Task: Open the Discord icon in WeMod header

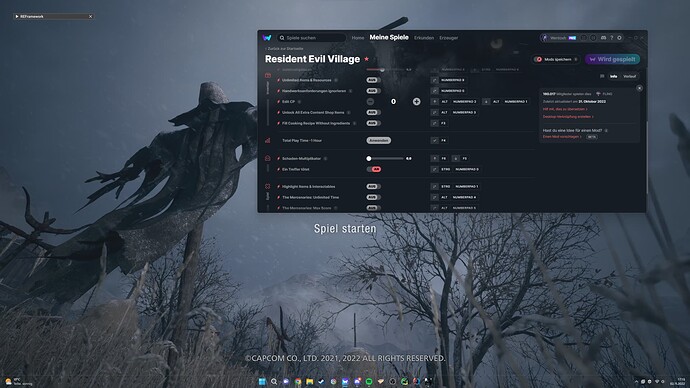Action: pyautogui.click(x=603, y=38)
